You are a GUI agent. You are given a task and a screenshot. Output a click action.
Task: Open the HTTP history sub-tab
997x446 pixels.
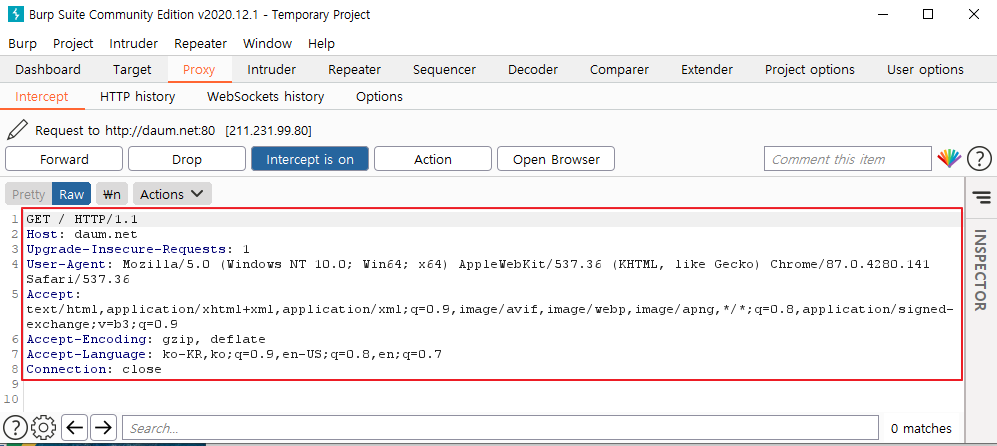pyautogui.click(x=137, y=97)
